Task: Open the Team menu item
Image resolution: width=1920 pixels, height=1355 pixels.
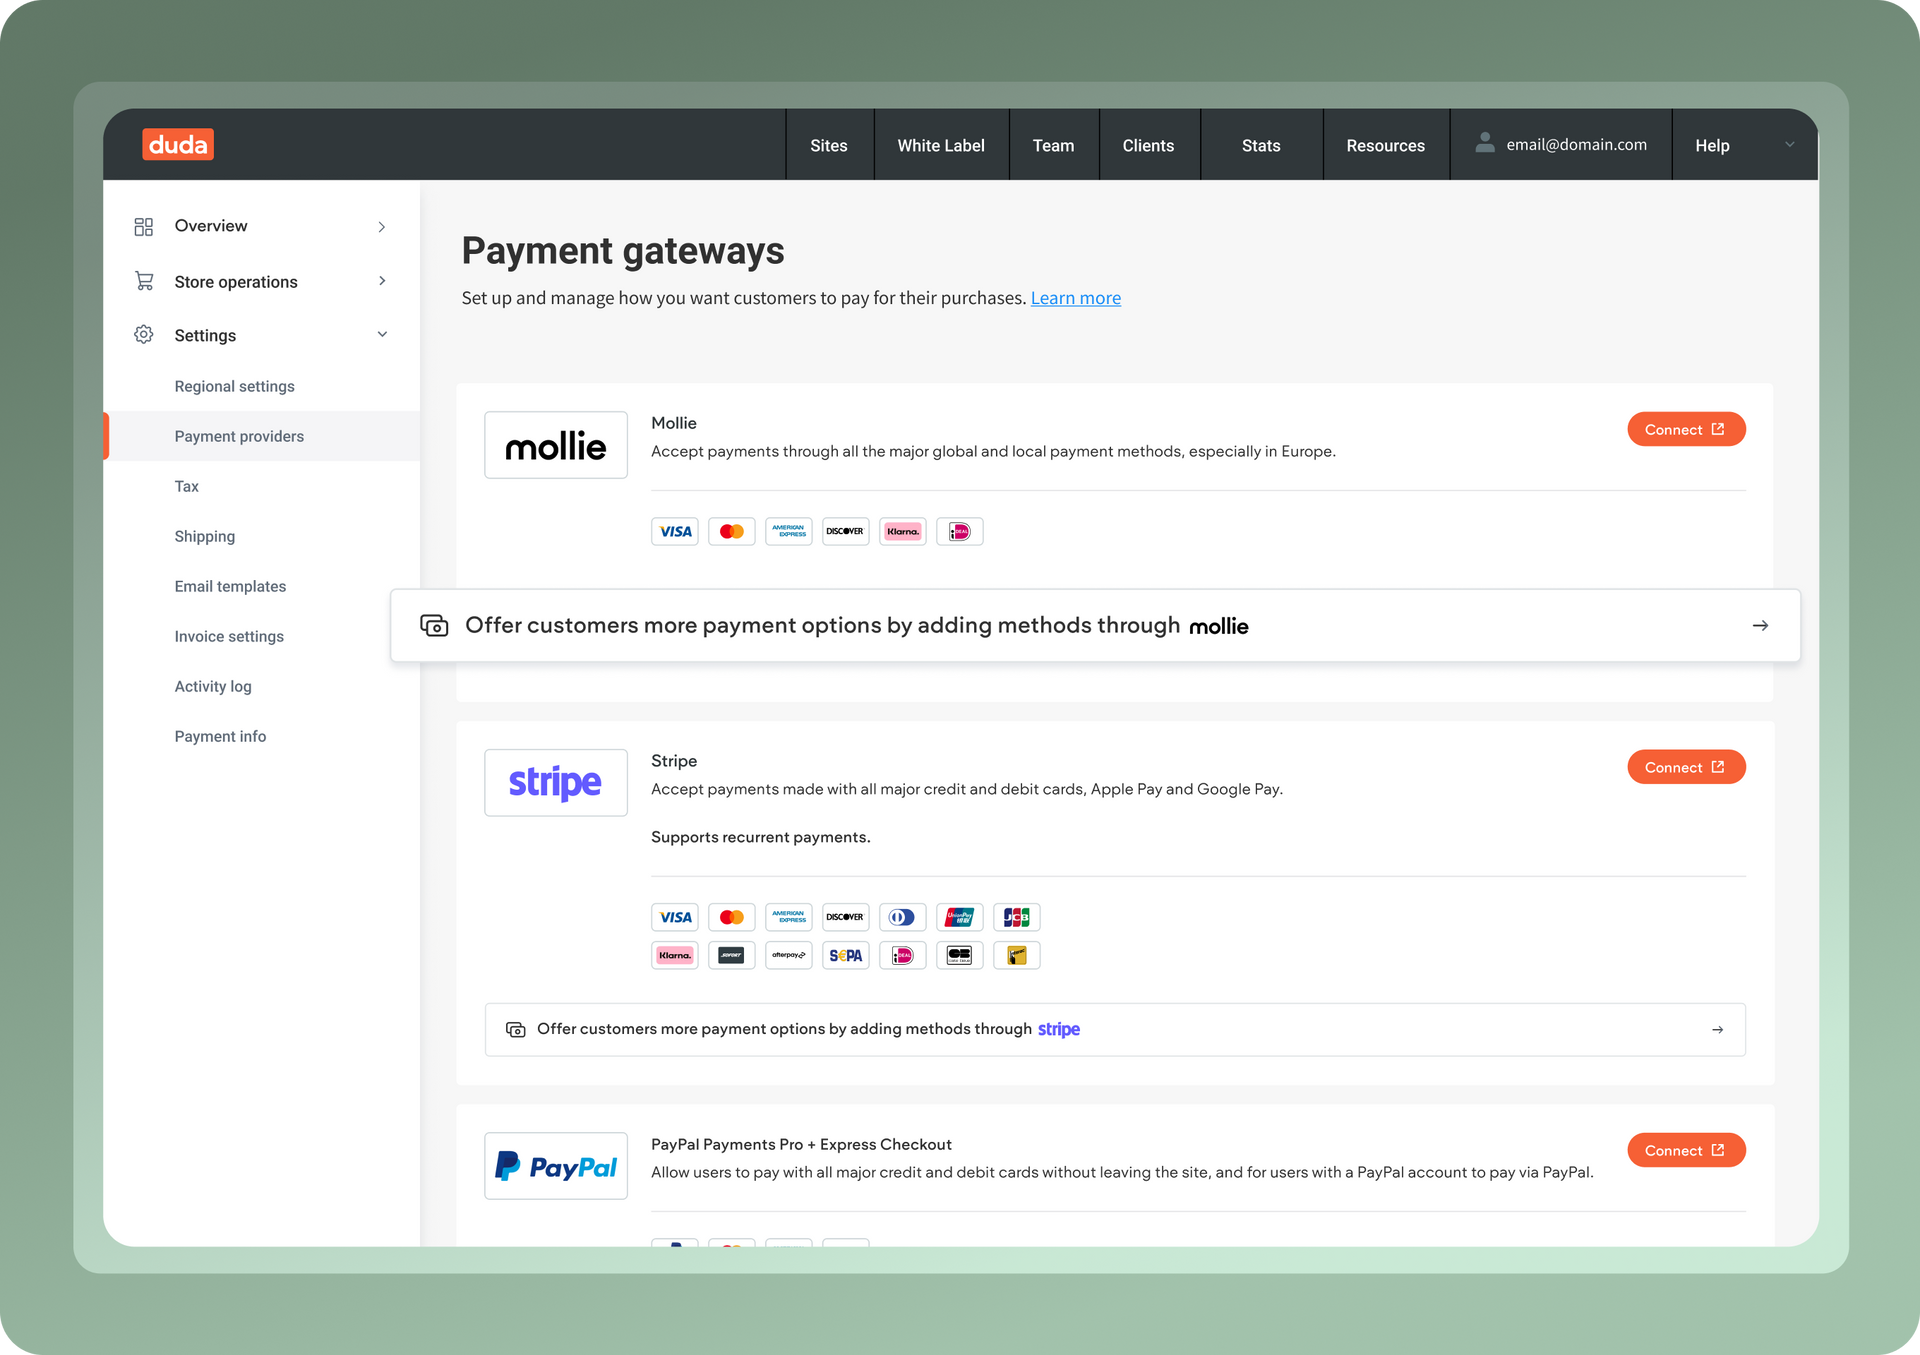Action: tap(1054, 145)
